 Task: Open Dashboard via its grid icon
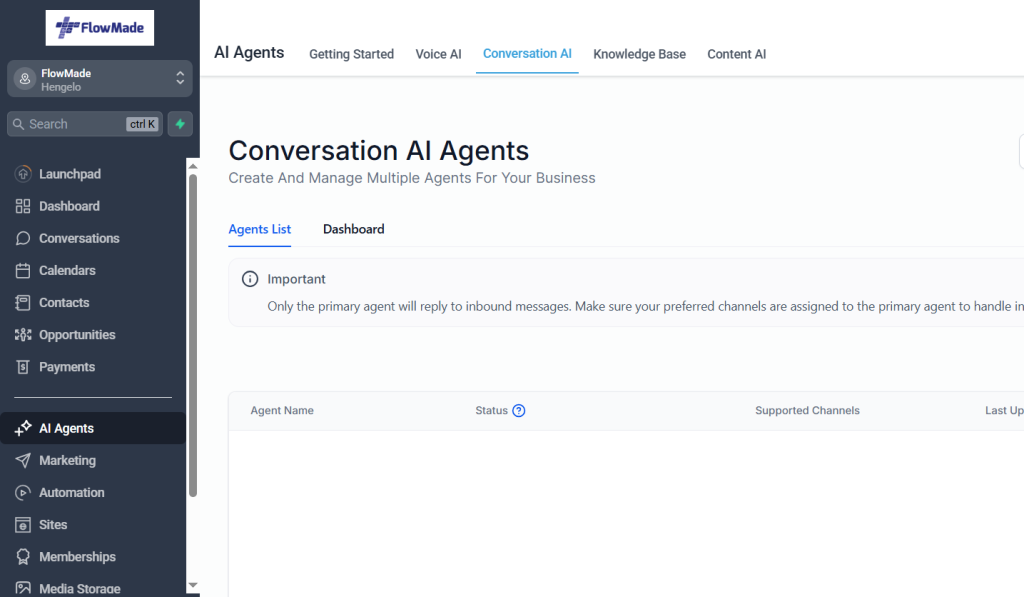coord(23,206)
